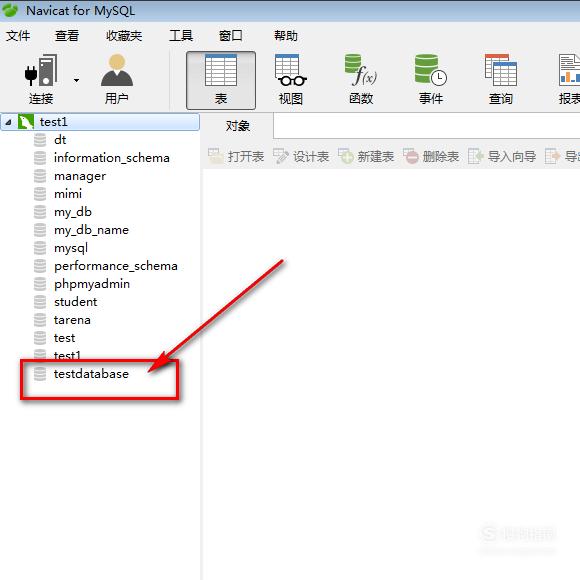Click the student database cylinder icon
This screenshot has width=580, height=580.
40,302
